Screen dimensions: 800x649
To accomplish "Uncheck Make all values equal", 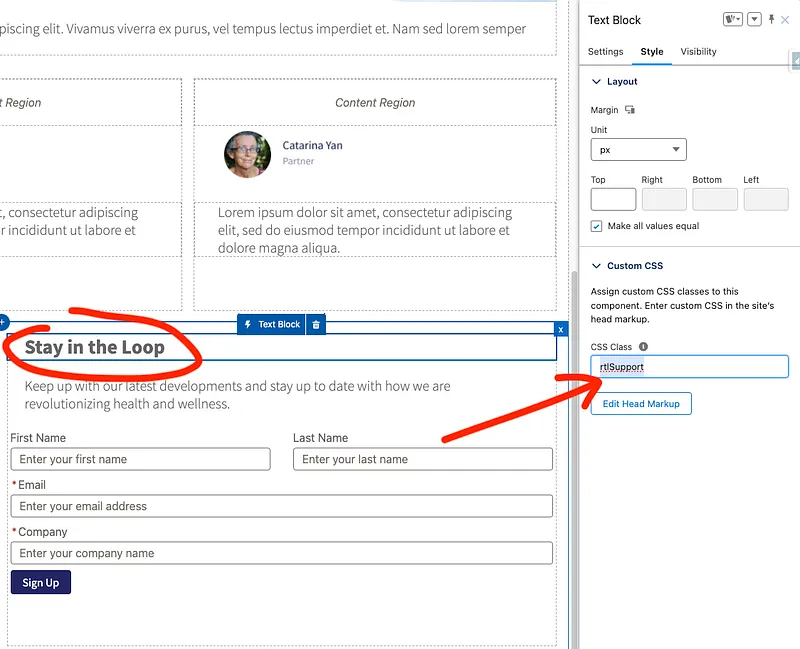I will (596, 226).
